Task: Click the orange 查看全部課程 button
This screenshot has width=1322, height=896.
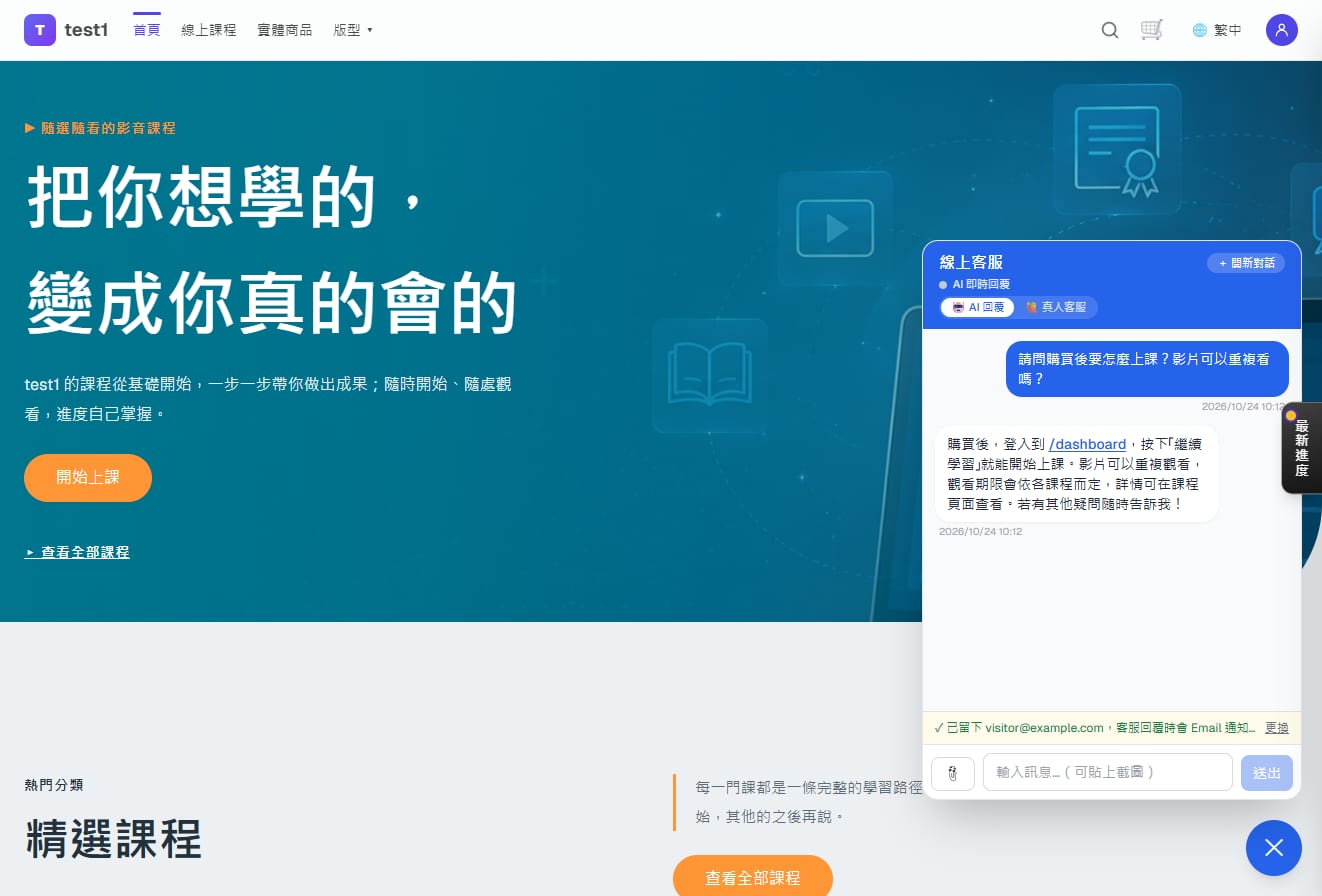Action: point(753,878)
